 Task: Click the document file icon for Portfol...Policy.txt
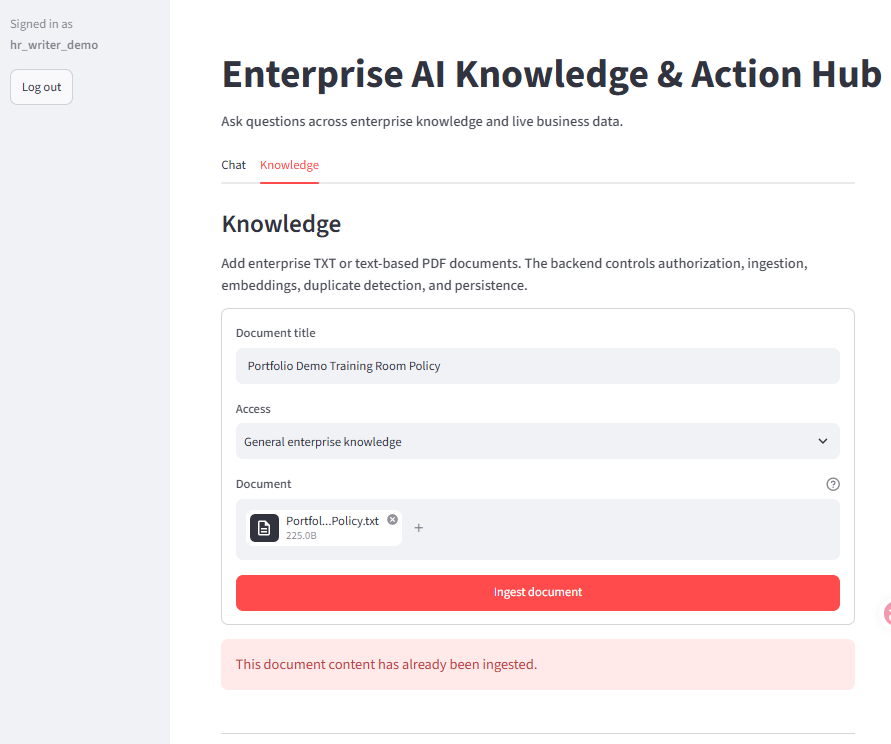click(x=264, y=528)
